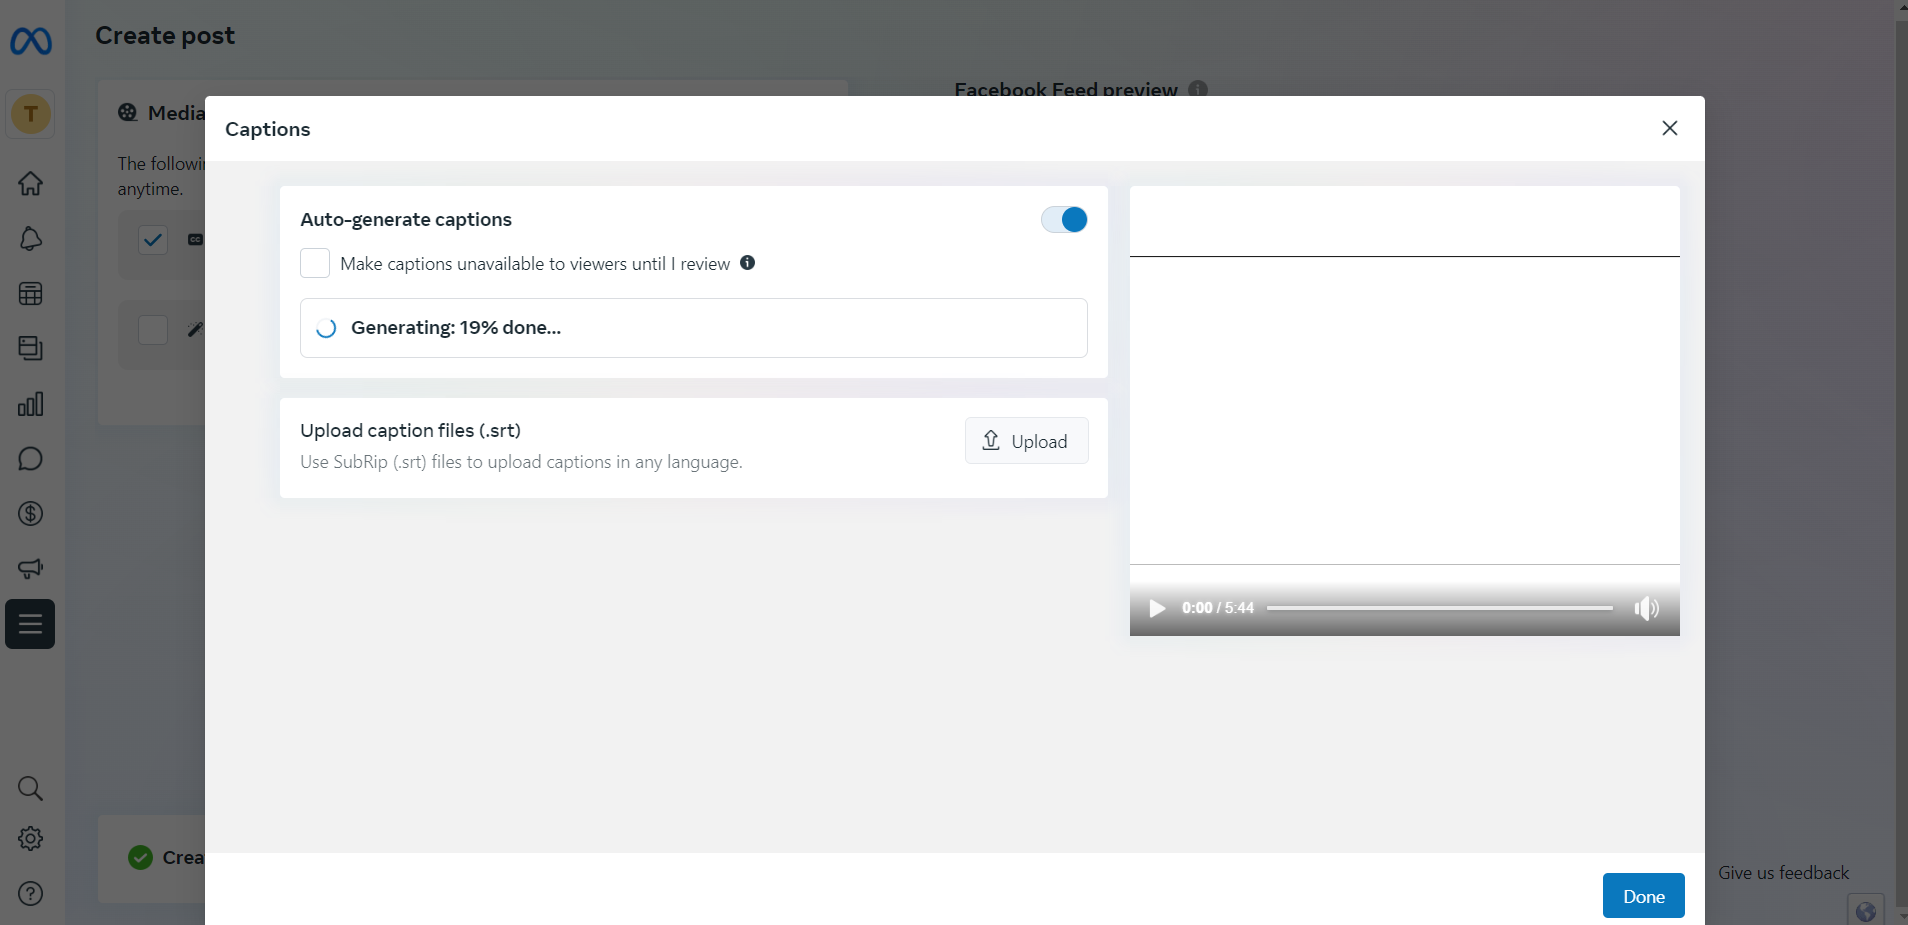Close the Captions dialog
Image resolution: width=1908 pixels, height=925 pixels.
[x=1669, y=128]
